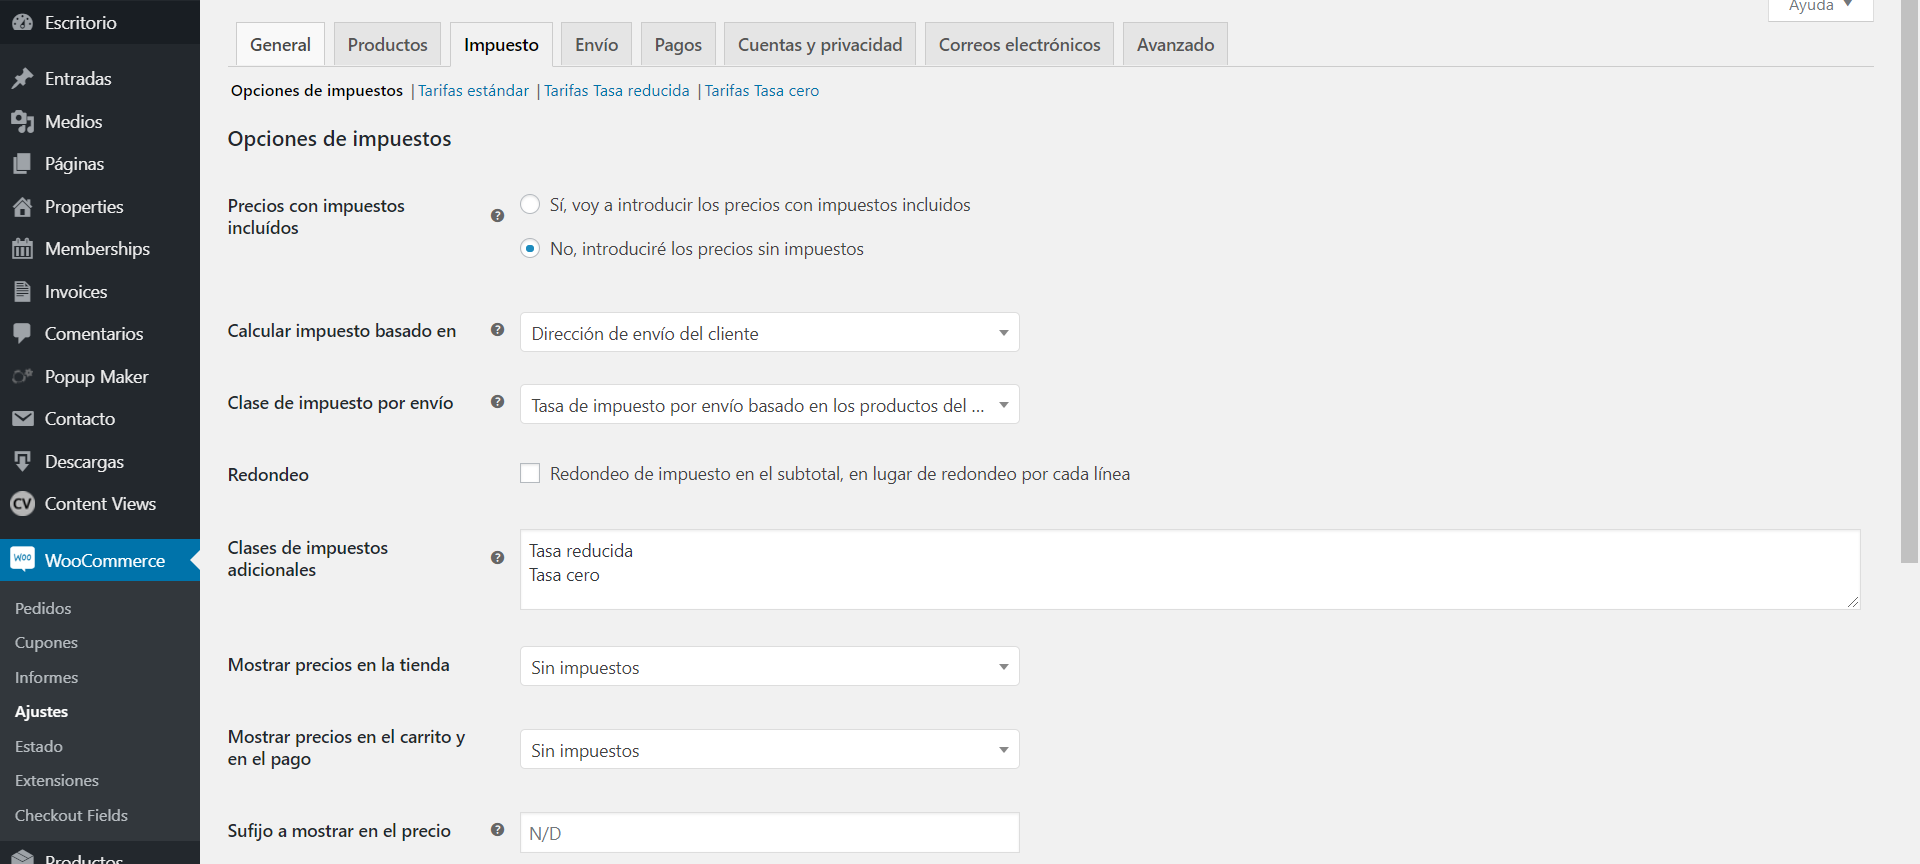Click the 'Sufijo a mostrar en el precio' field
Screen dimensions: 1920x864
(x=769, y=833)
